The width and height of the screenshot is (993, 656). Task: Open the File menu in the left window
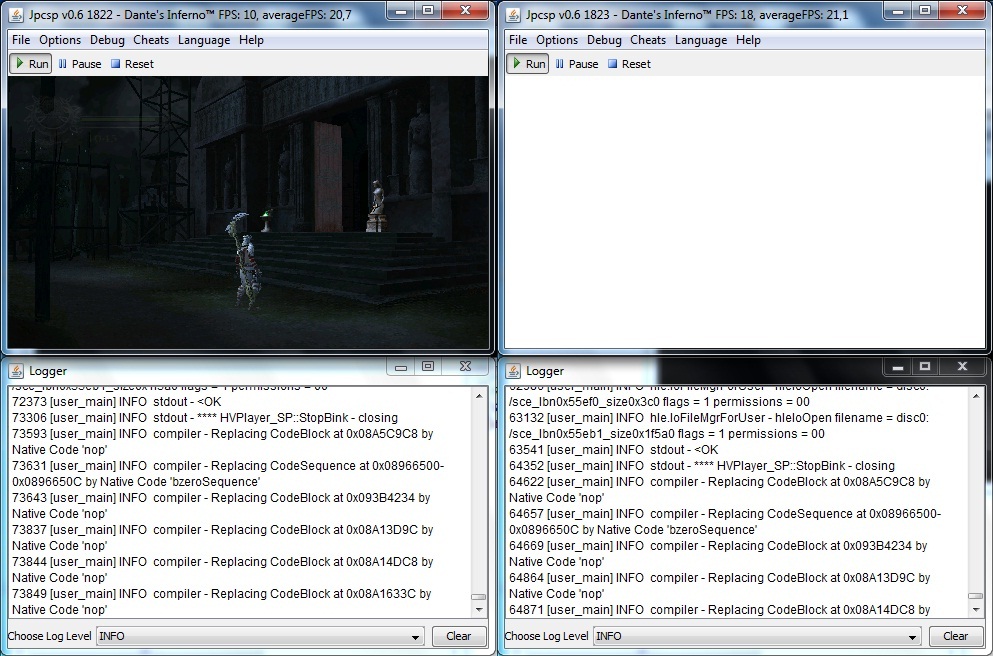pyautogui.click(x=21, y=40)
